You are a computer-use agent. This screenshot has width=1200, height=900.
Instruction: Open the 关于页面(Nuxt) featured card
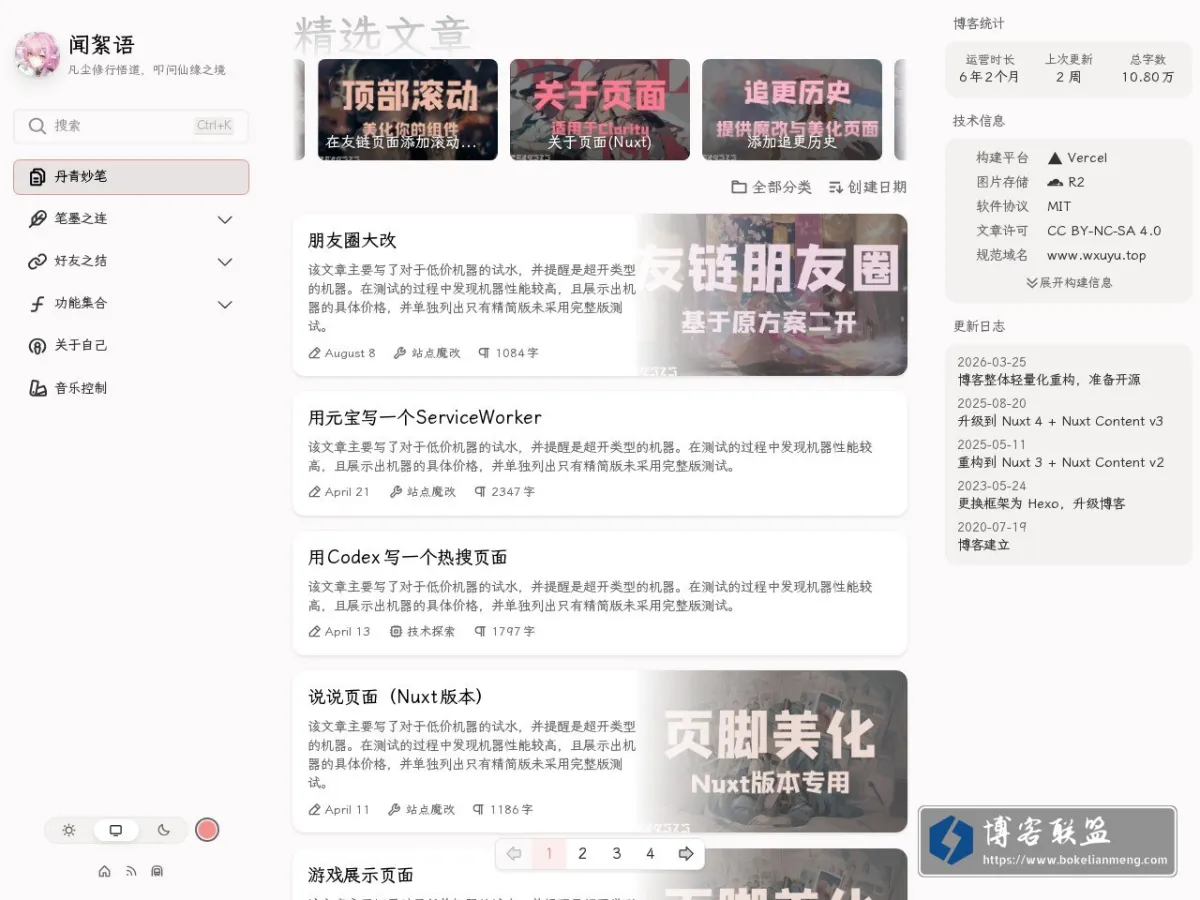pyautogui.click(x=600, y=109)
